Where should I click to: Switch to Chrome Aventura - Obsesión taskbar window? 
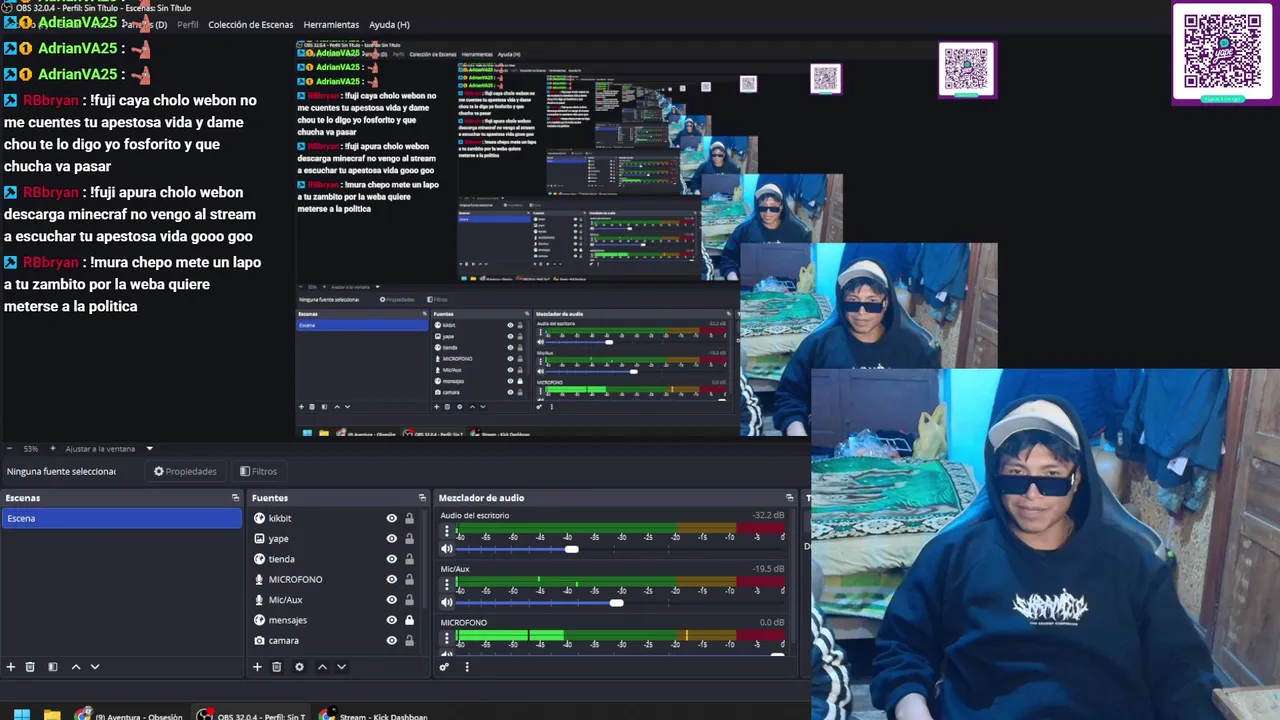click(x=128, y=715)
